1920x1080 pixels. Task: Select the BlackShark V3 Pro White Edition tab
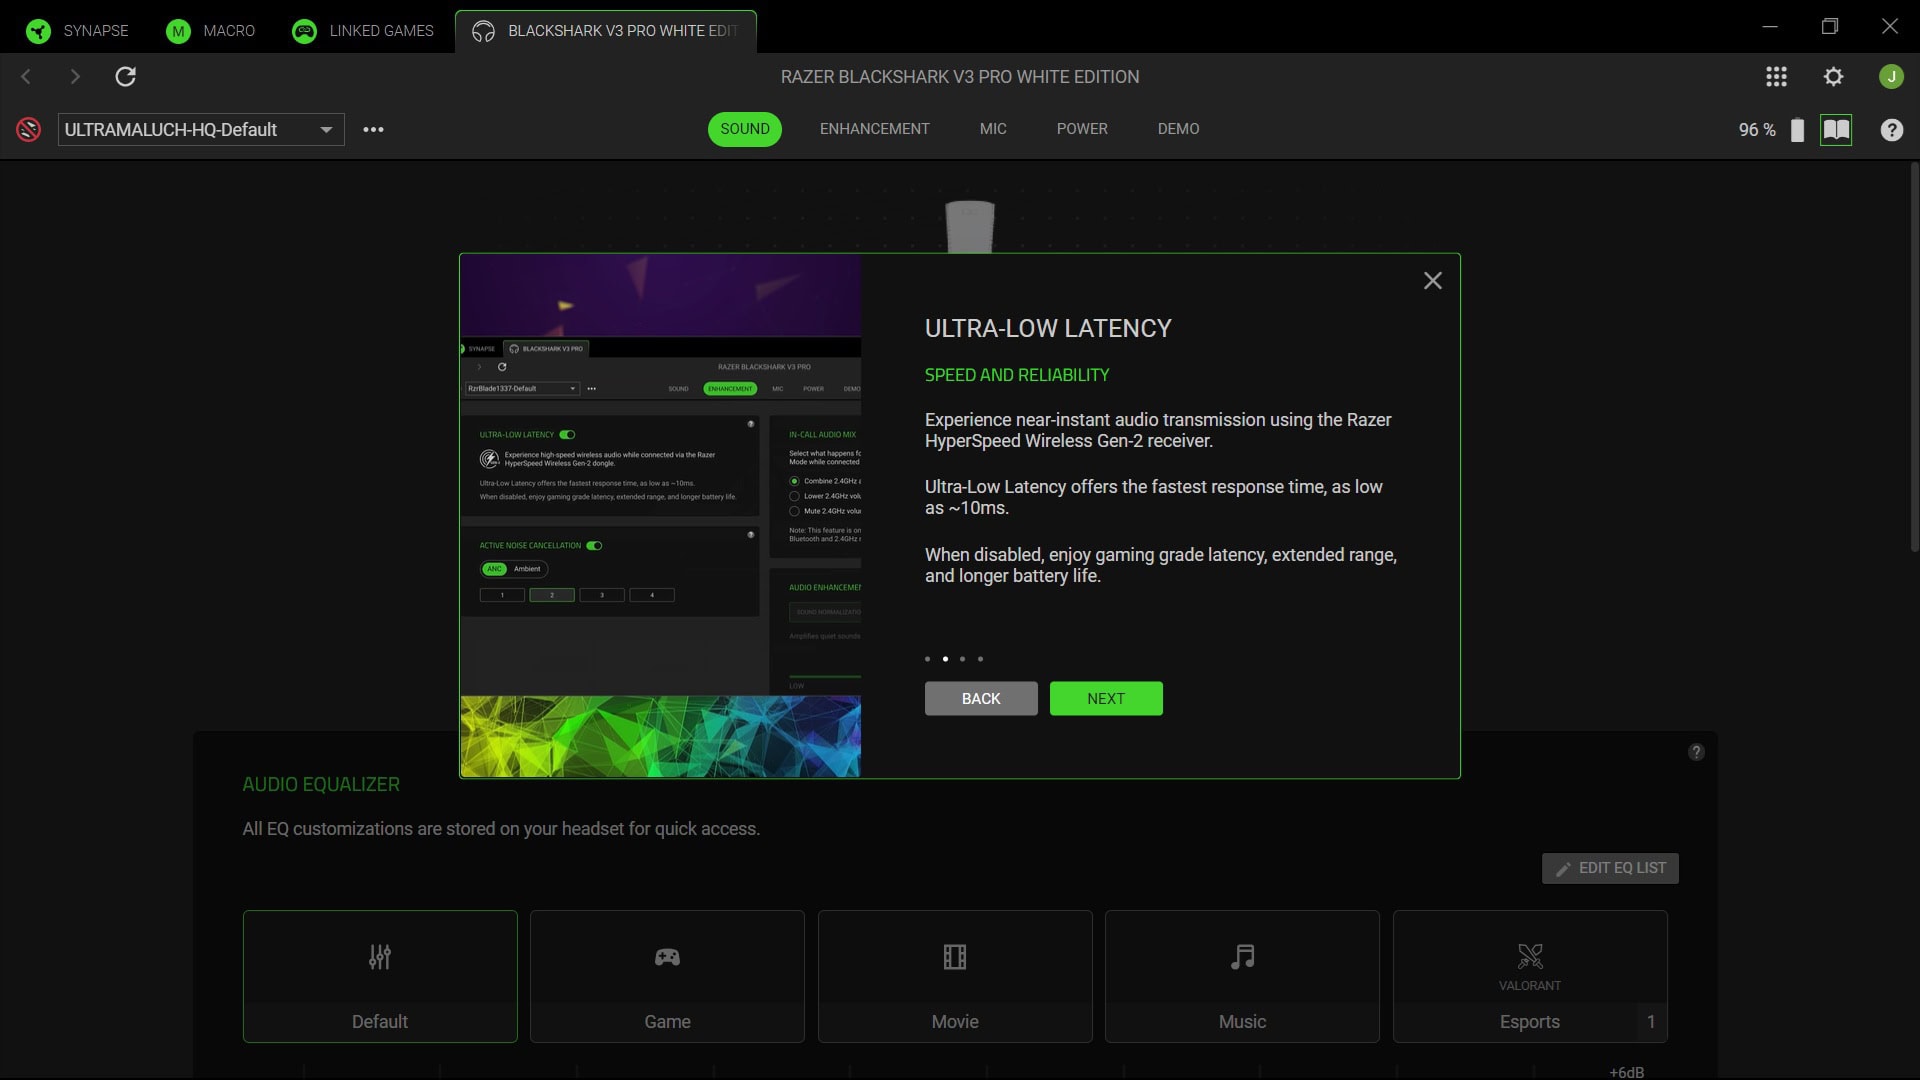click(606, 31)
